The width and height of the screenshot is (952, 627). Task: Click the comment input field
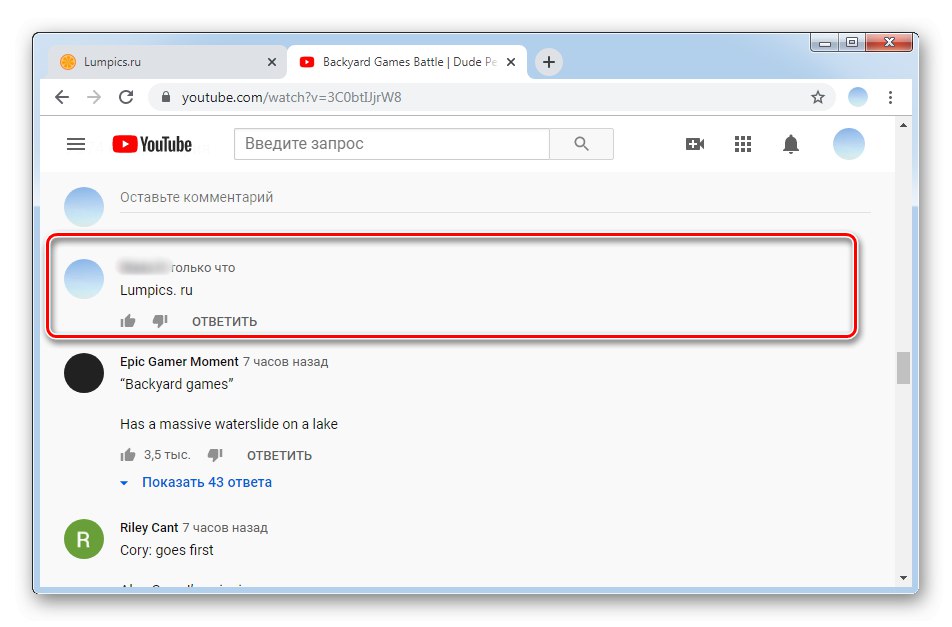click(400, 197)
